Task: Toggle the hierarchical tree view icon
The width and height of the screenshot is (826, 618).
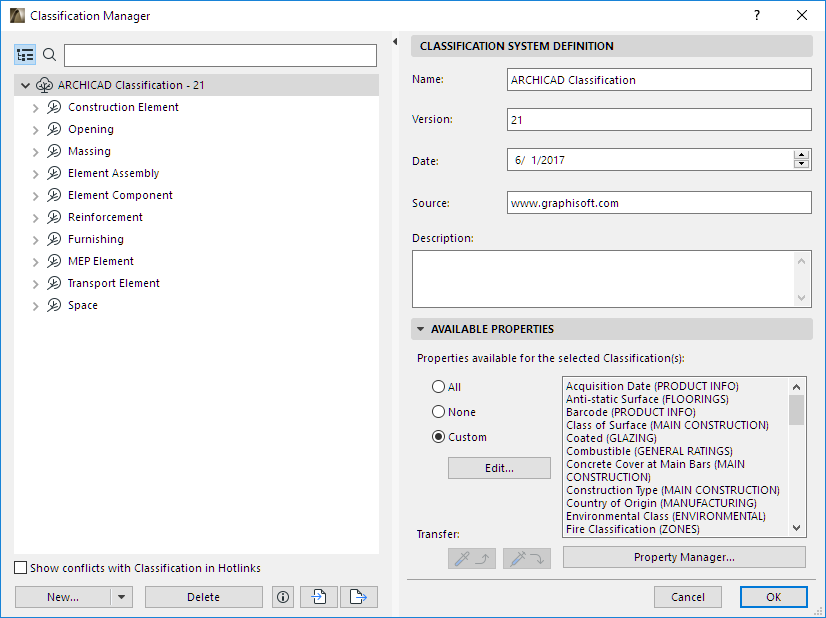Action: [25, 54]
